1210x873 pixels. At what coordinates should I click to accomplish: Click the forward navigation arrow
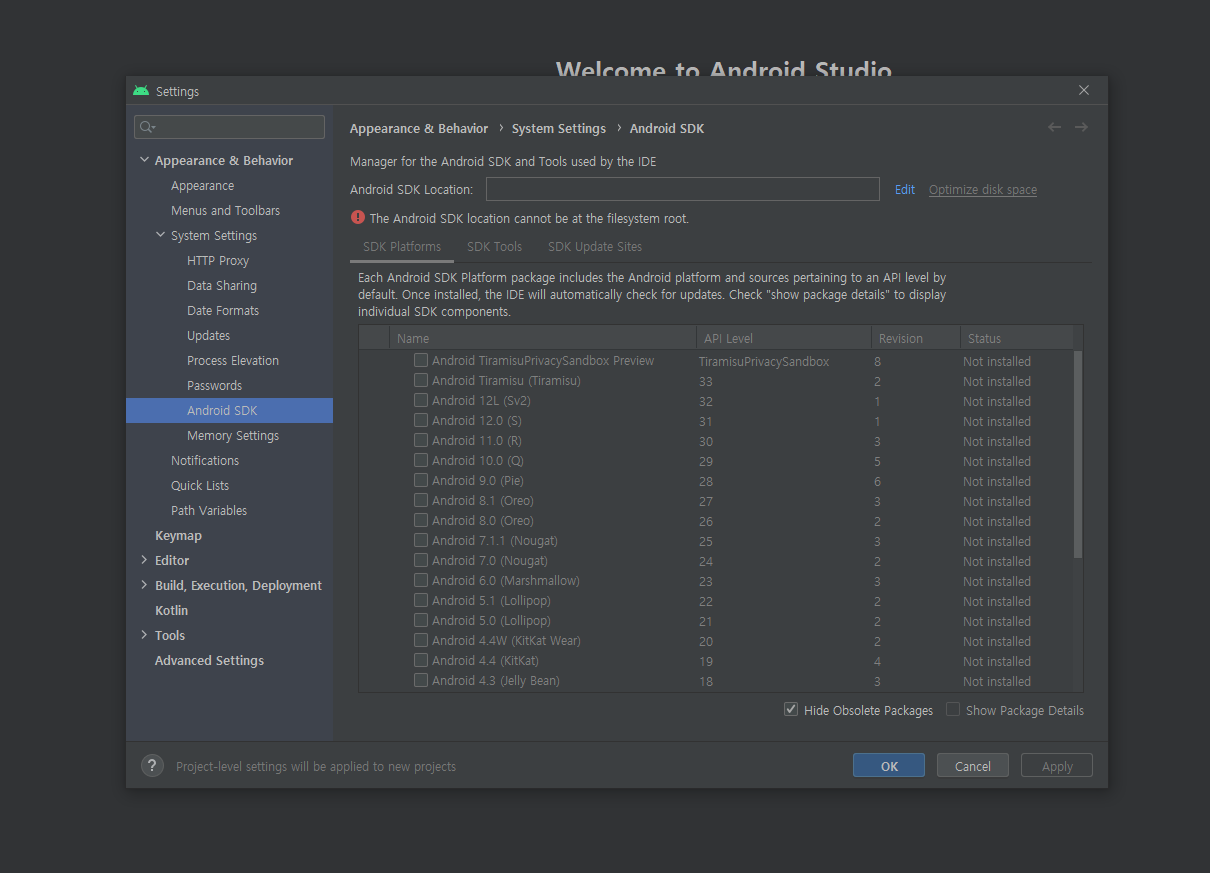pos(1081,127)
